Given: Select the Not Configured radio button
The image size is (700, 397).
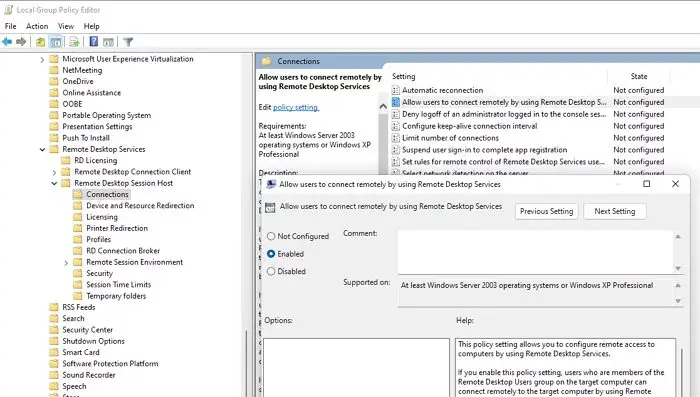Looking at the screenshot, I should coord(271,236).
